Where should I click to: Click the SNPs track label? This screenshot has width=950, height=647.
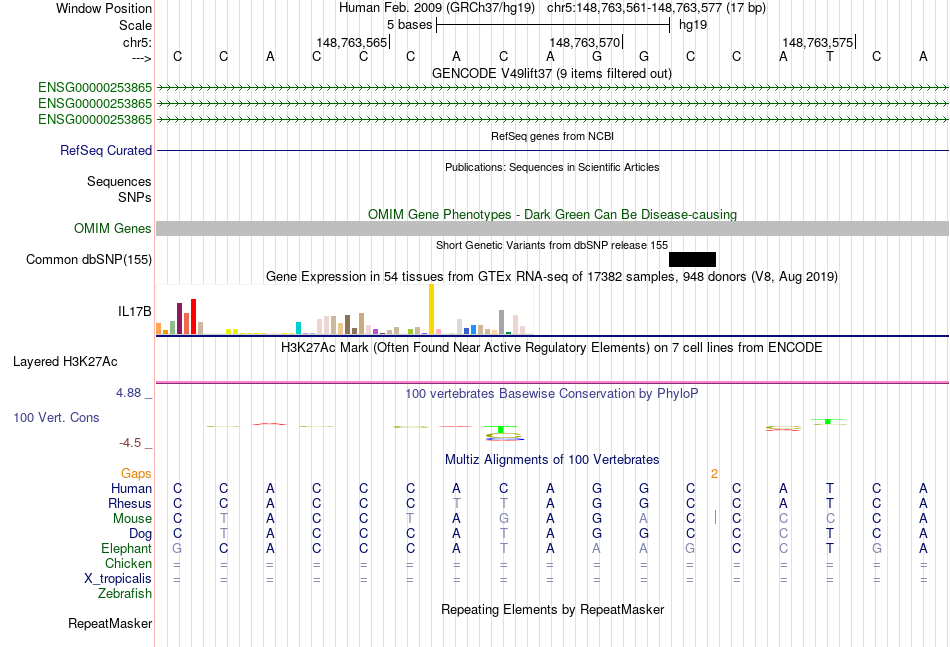pyautogui.click(x=135, y=197)
